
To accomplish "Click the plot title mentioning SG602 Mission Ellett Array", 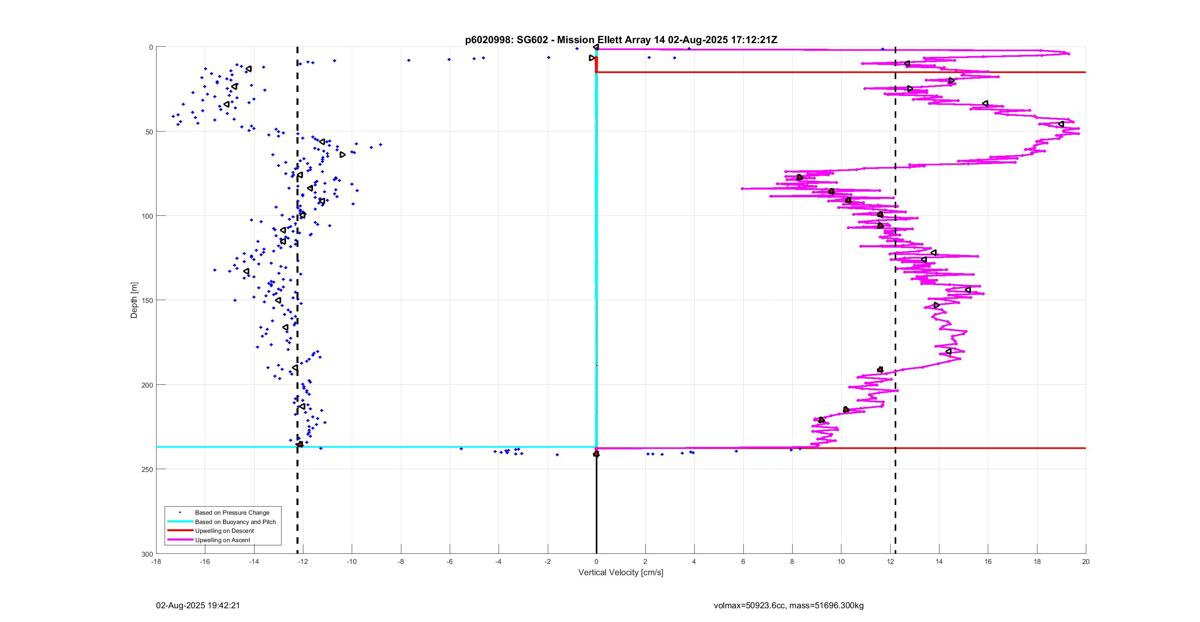I will [621, 39].
